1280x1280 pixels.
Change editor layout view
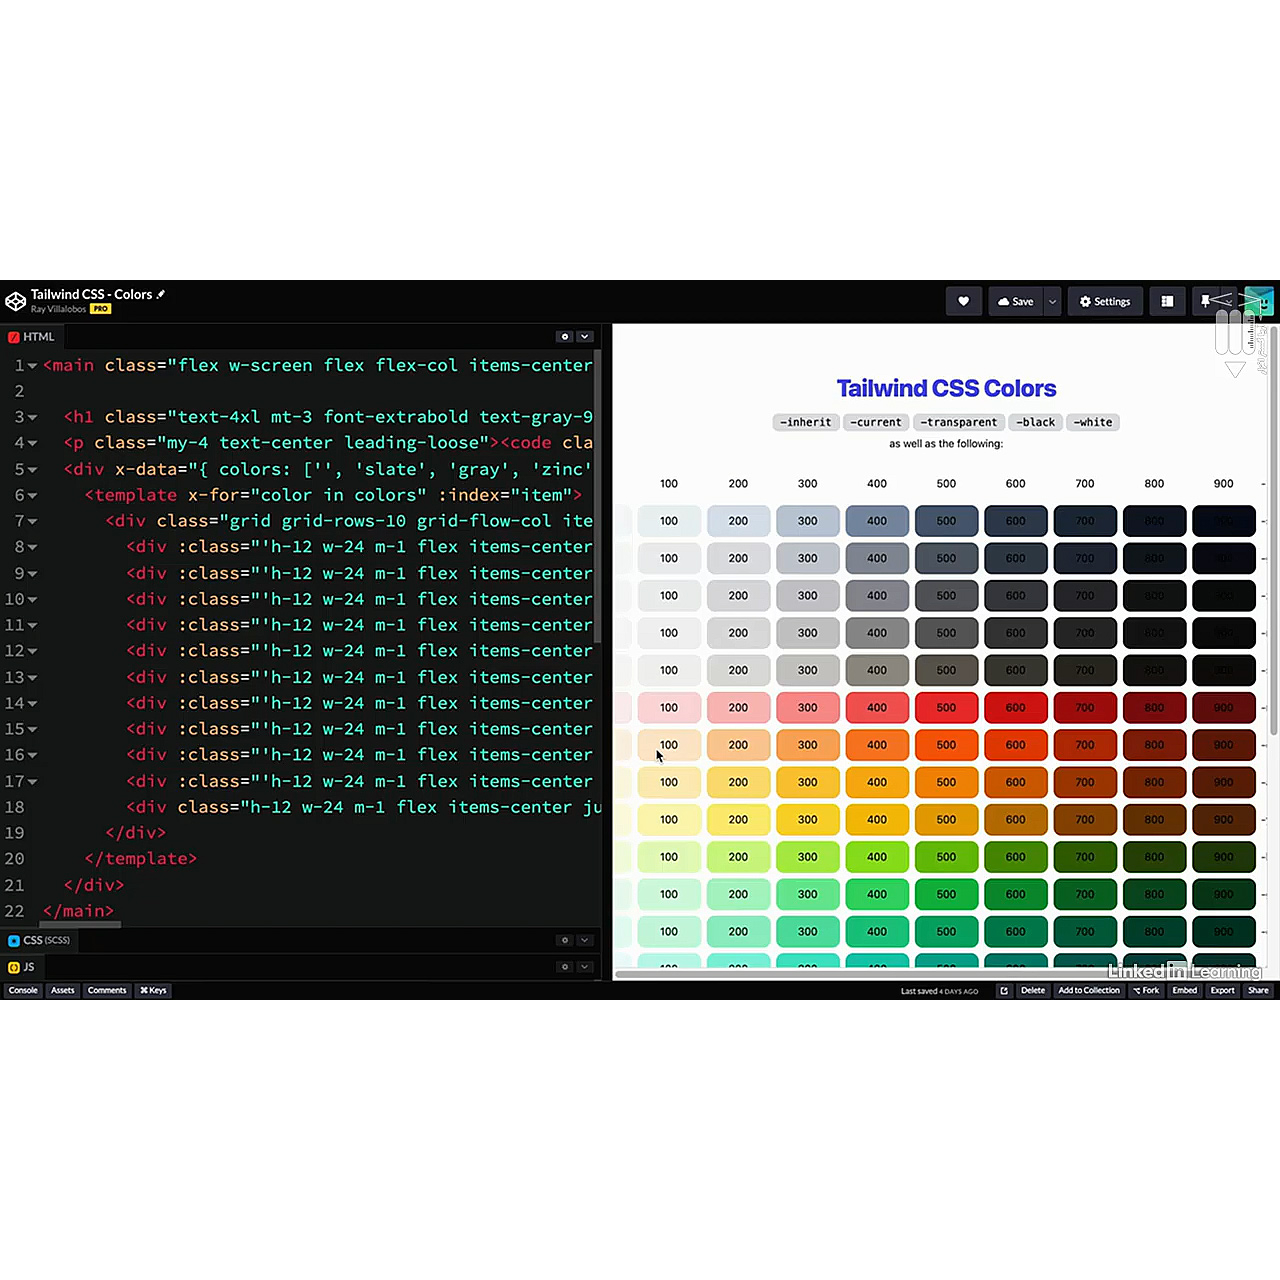(1167, 301)
